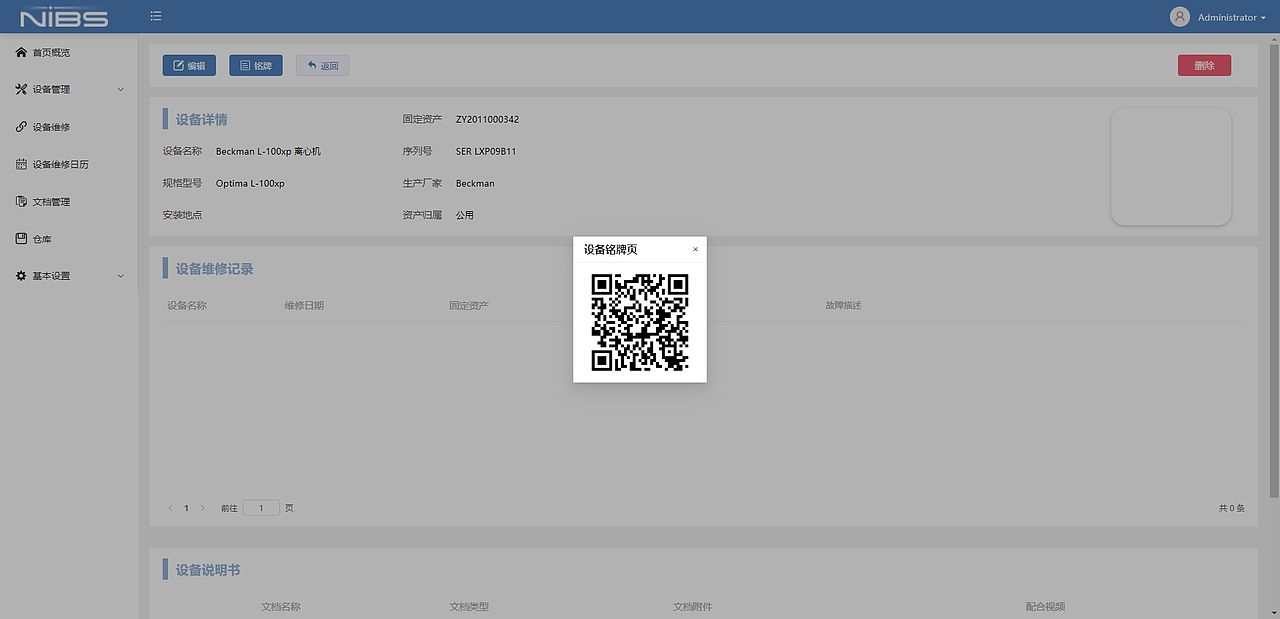Screen dimensions: 1280x619
Task: Close the 设备铭牌页 QR code dialog
Action: [x=695, y=249]
